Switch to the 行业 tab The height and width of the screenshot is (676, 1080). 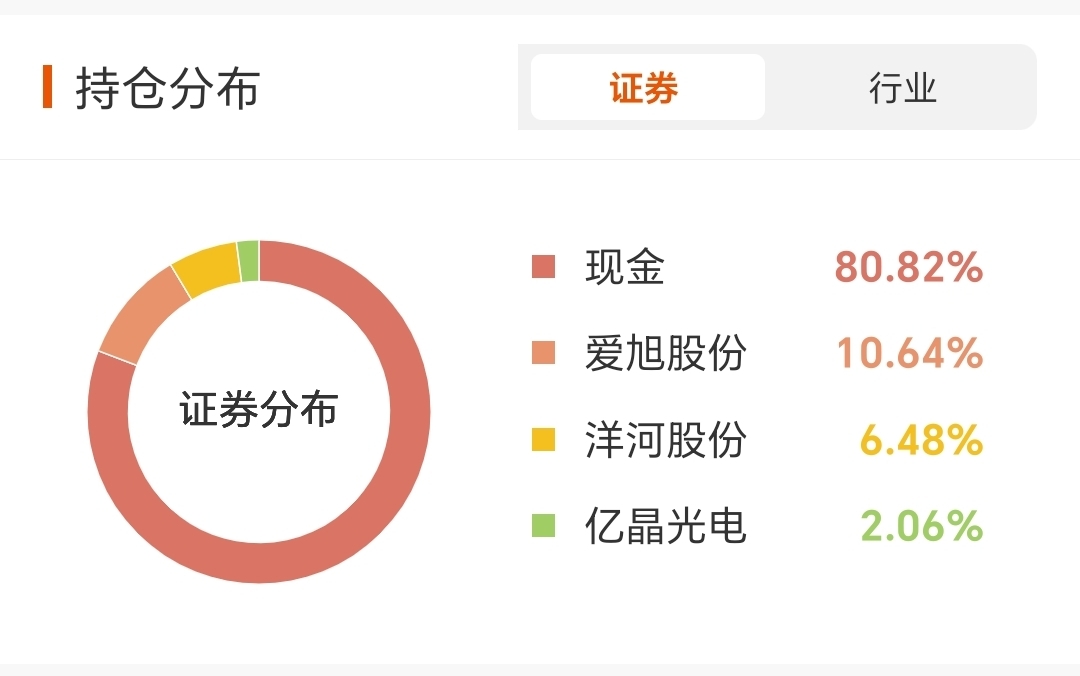902,88
